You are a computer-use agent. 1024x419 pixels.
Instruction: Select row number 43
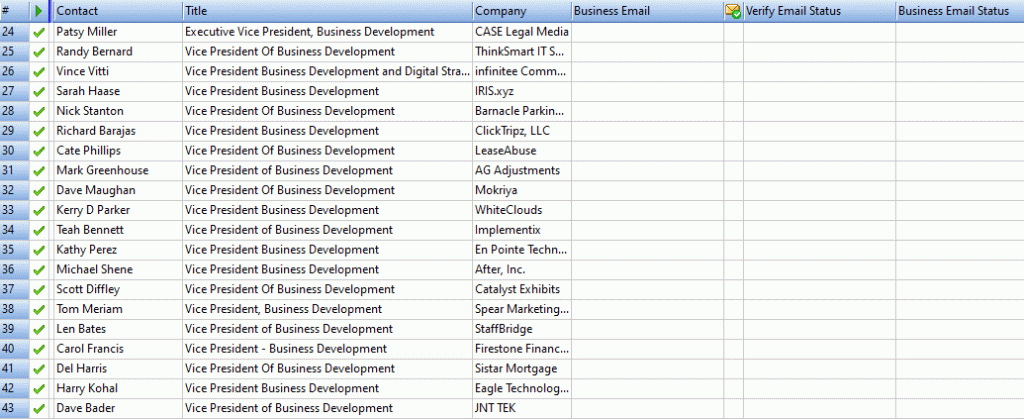[x=14, y=408]
